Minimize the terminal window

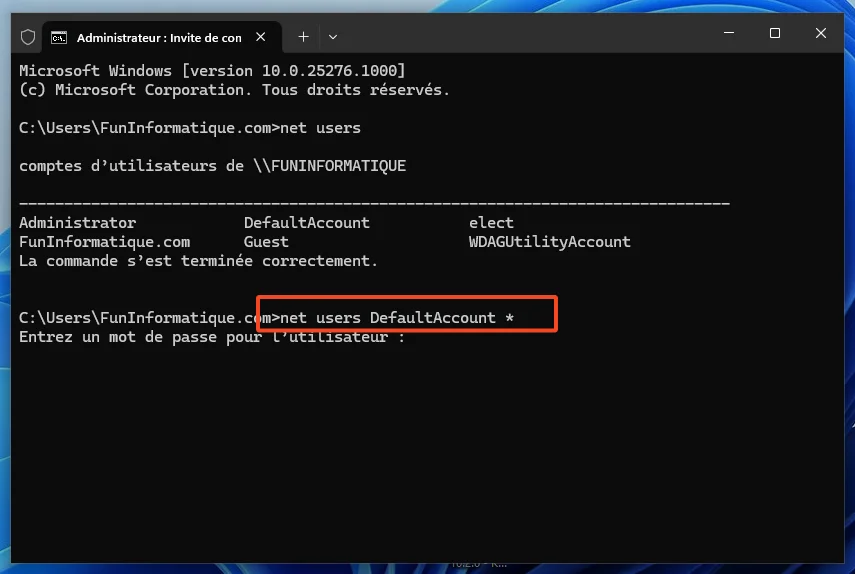[728, 33]
